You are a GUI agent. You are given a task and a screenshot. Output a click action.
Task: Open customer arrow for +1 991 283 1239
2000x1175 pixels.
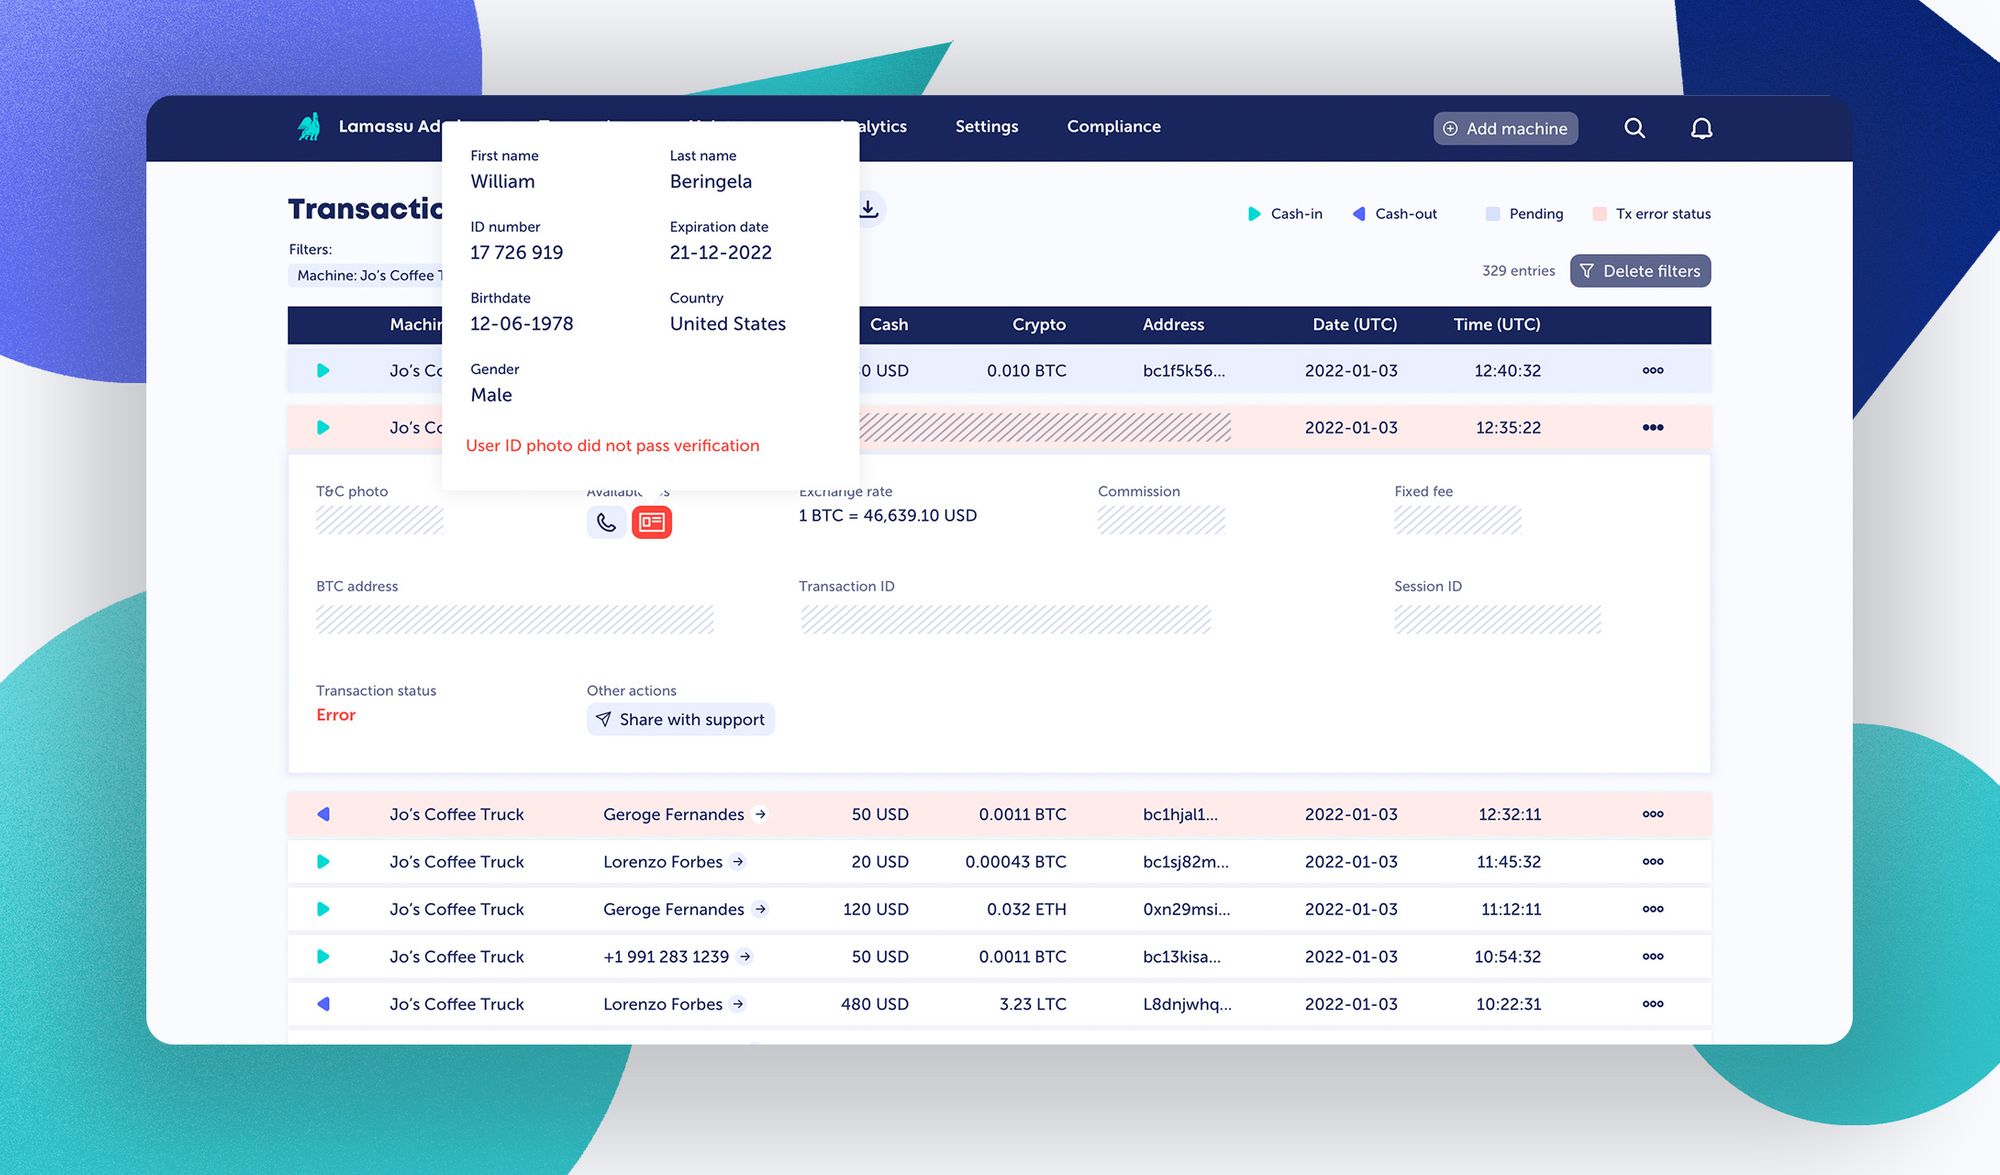tap(745, 957)
